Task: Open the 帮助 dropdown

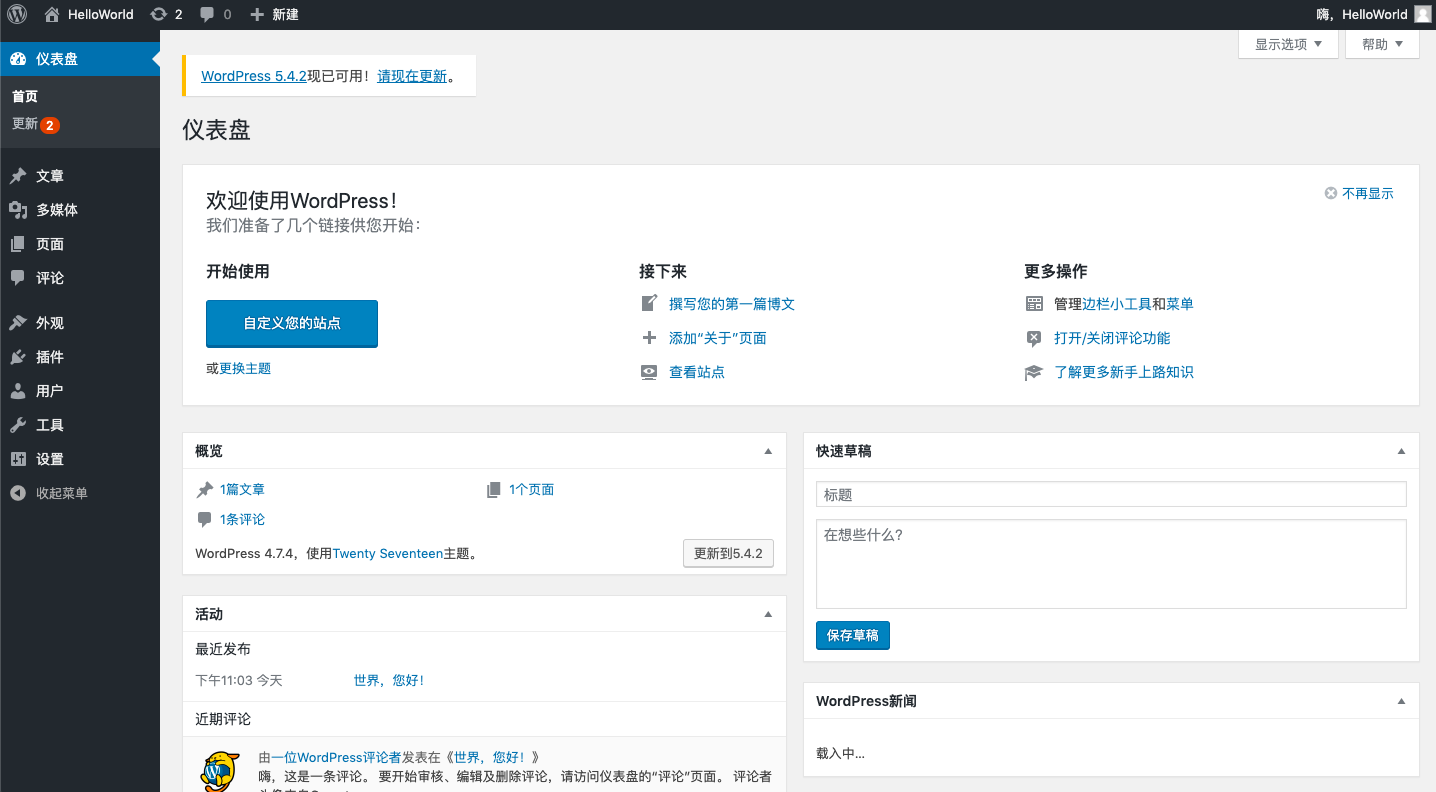Action: (1382, 44)
